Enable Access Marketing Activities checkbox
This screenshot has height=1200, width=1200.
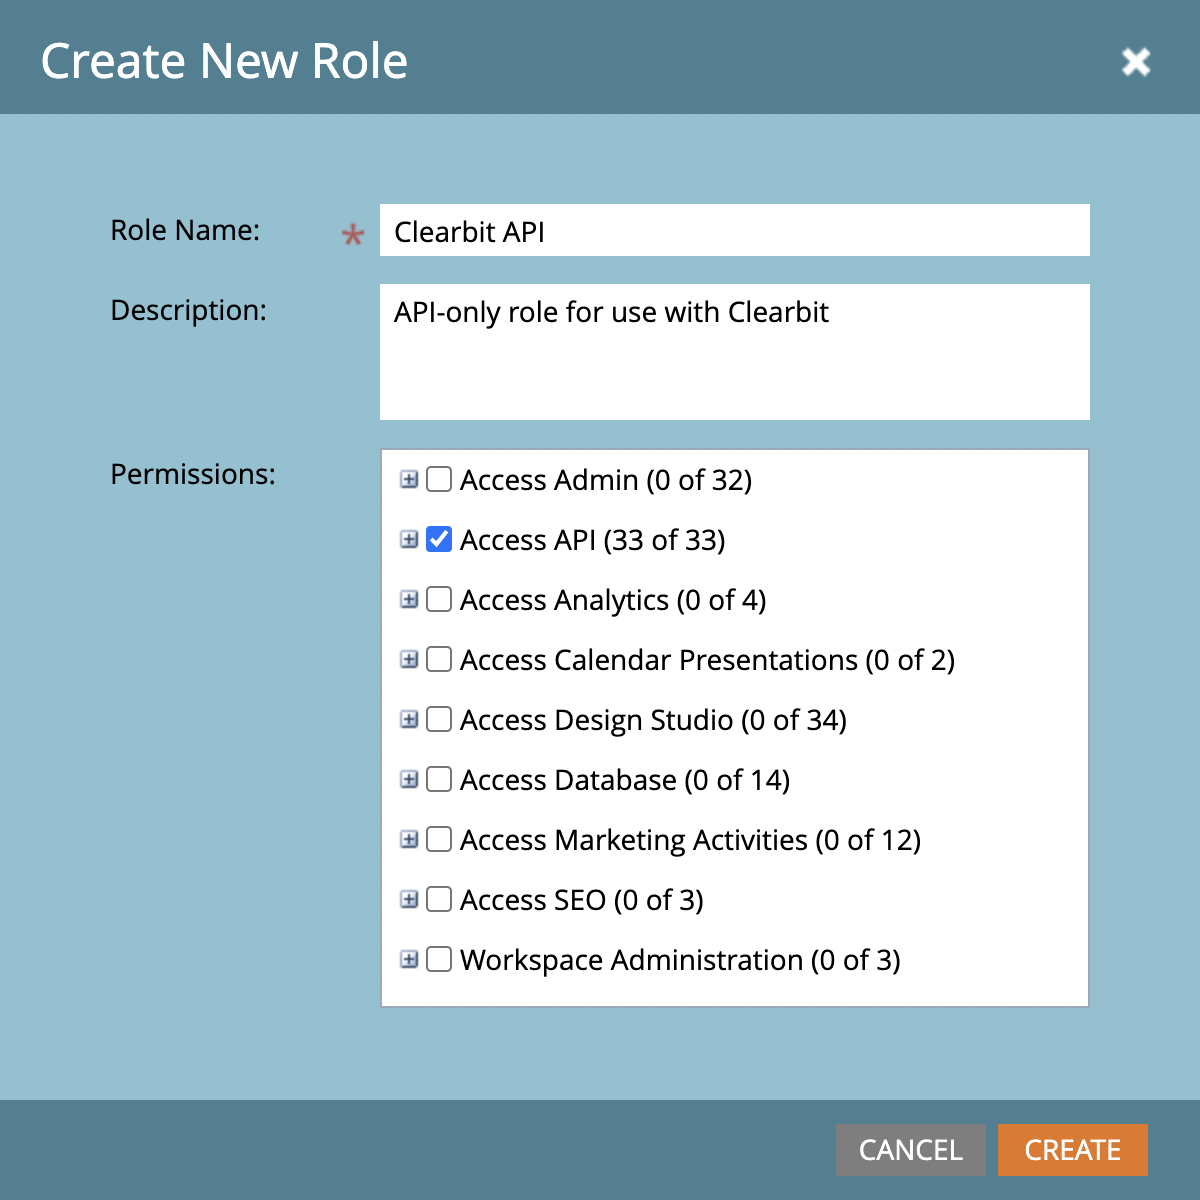(x=439, y=839)
